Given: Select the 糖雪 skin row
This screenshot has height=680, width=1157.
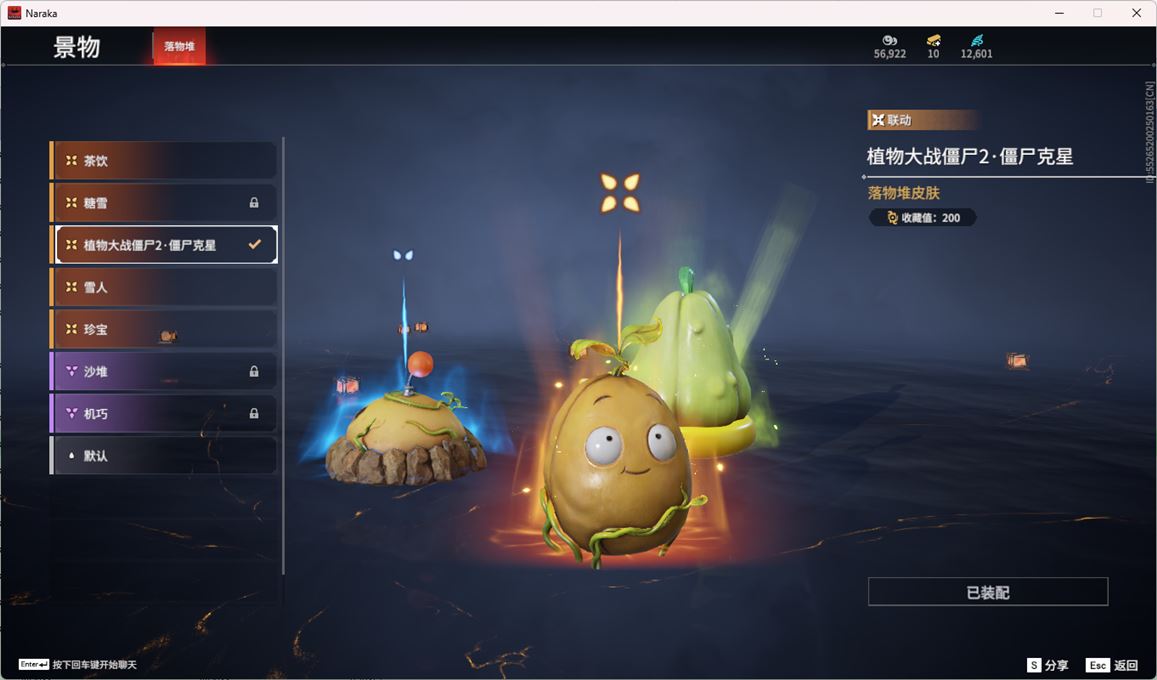Looking at the screenshot, I should [x=163, y=202].
